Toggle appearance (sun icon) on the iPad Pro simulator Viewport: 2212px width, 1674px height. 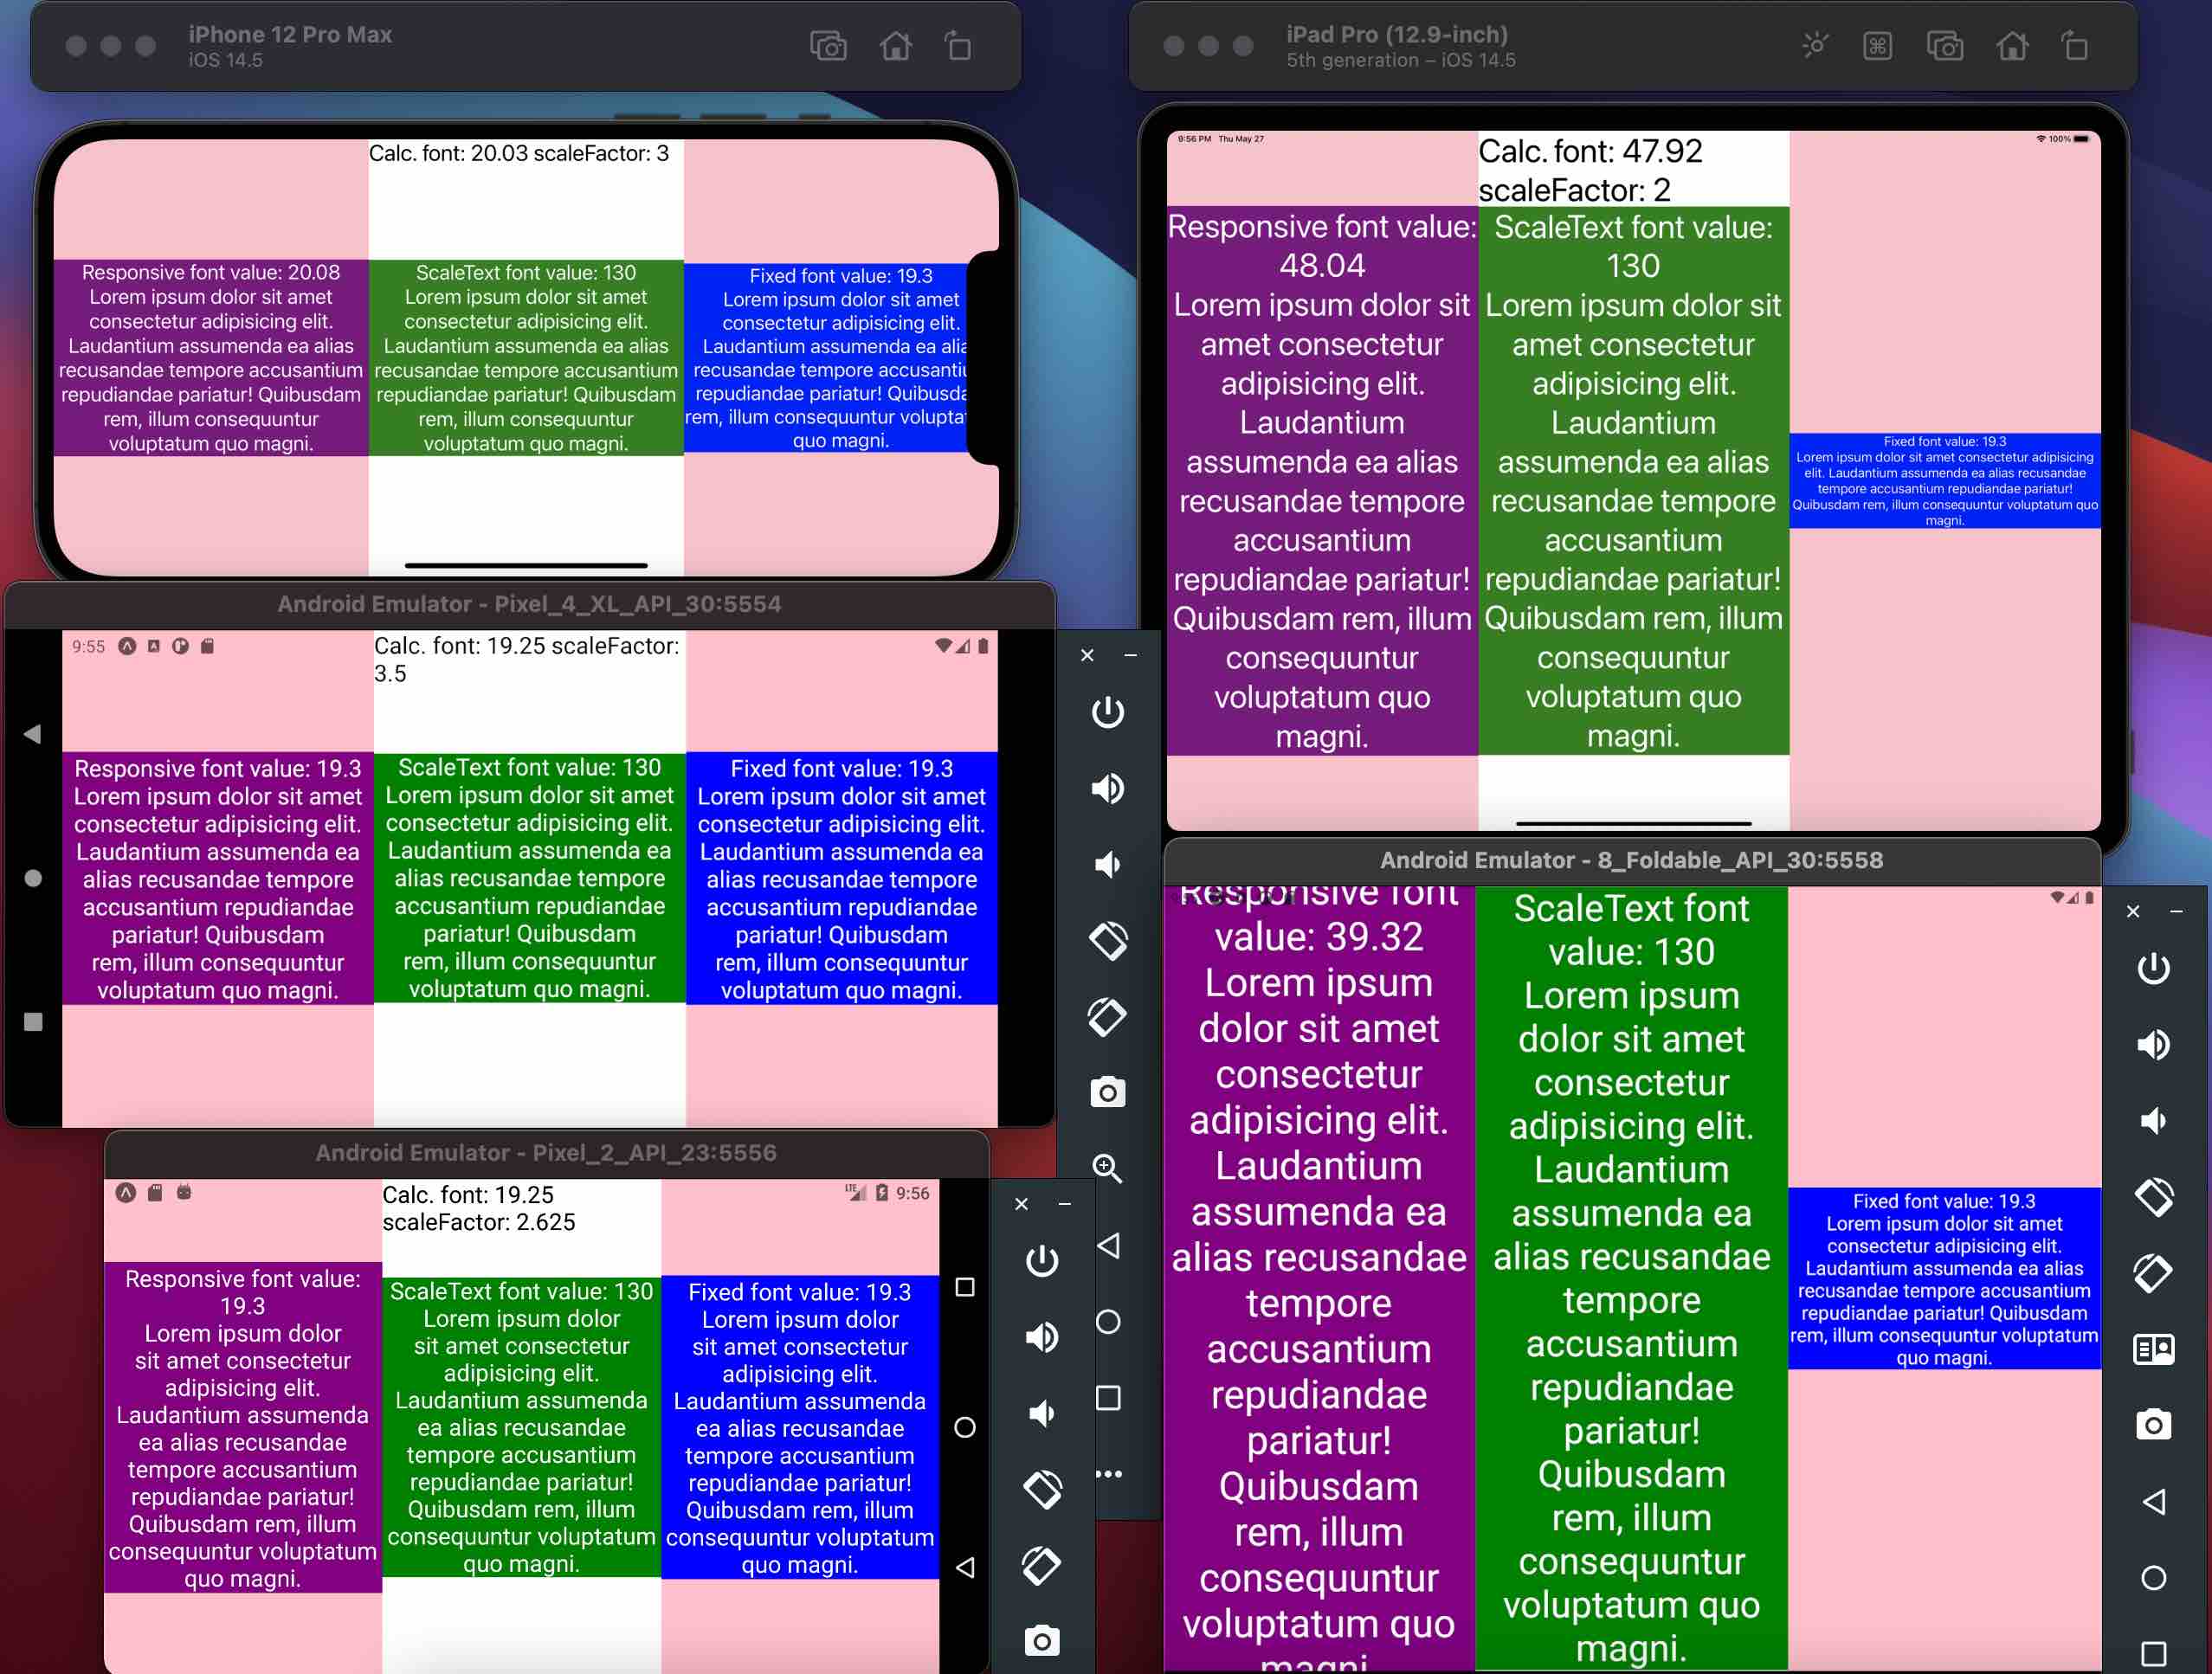point(1815,46)
